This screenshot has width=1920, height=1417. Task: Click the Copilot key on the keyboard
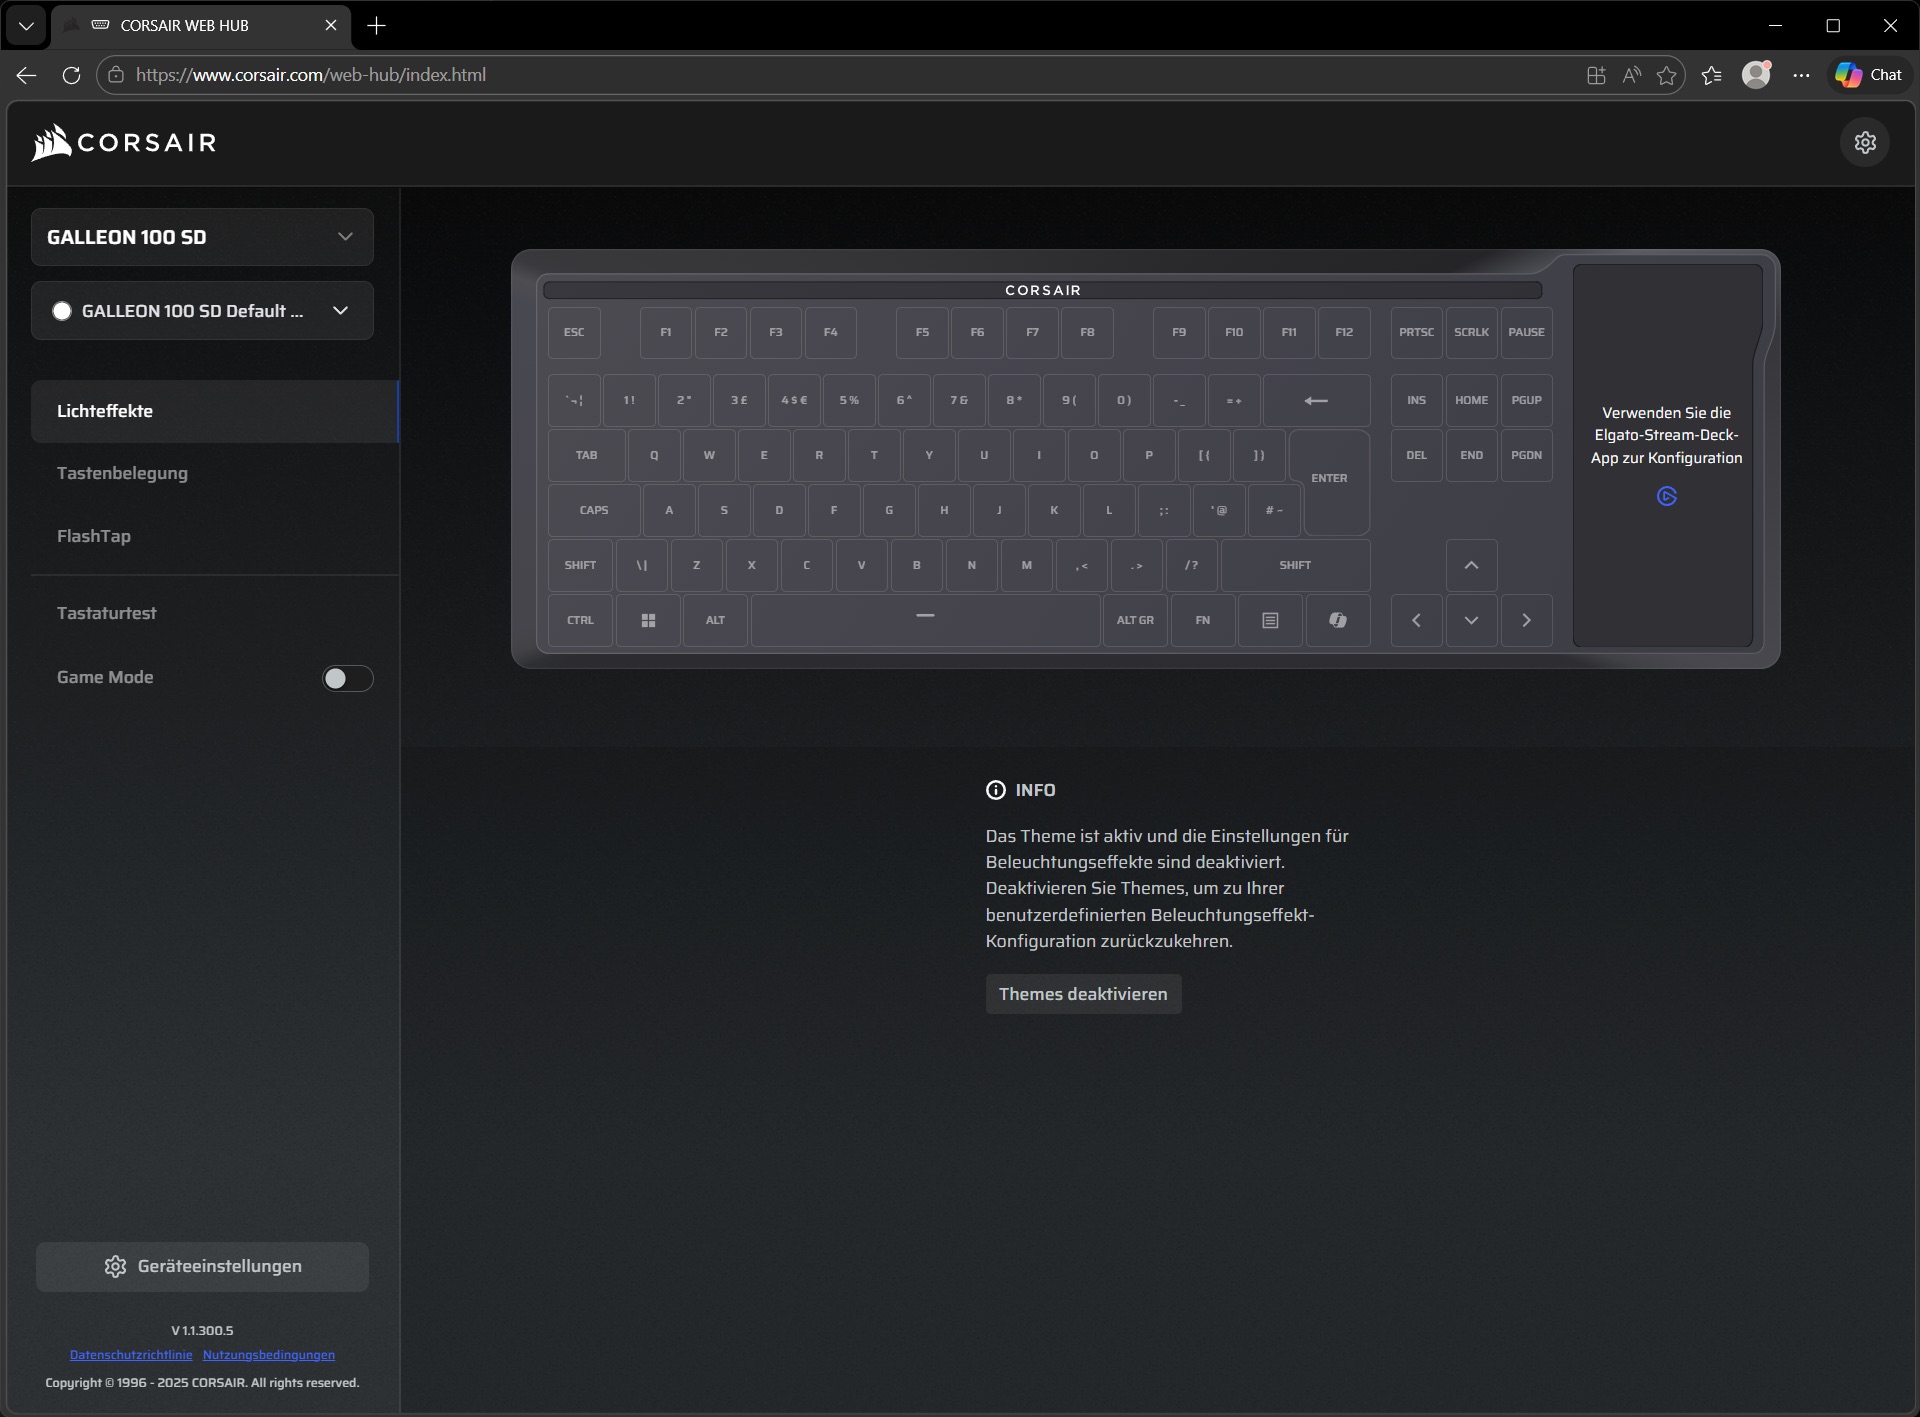pos(1337,620)
